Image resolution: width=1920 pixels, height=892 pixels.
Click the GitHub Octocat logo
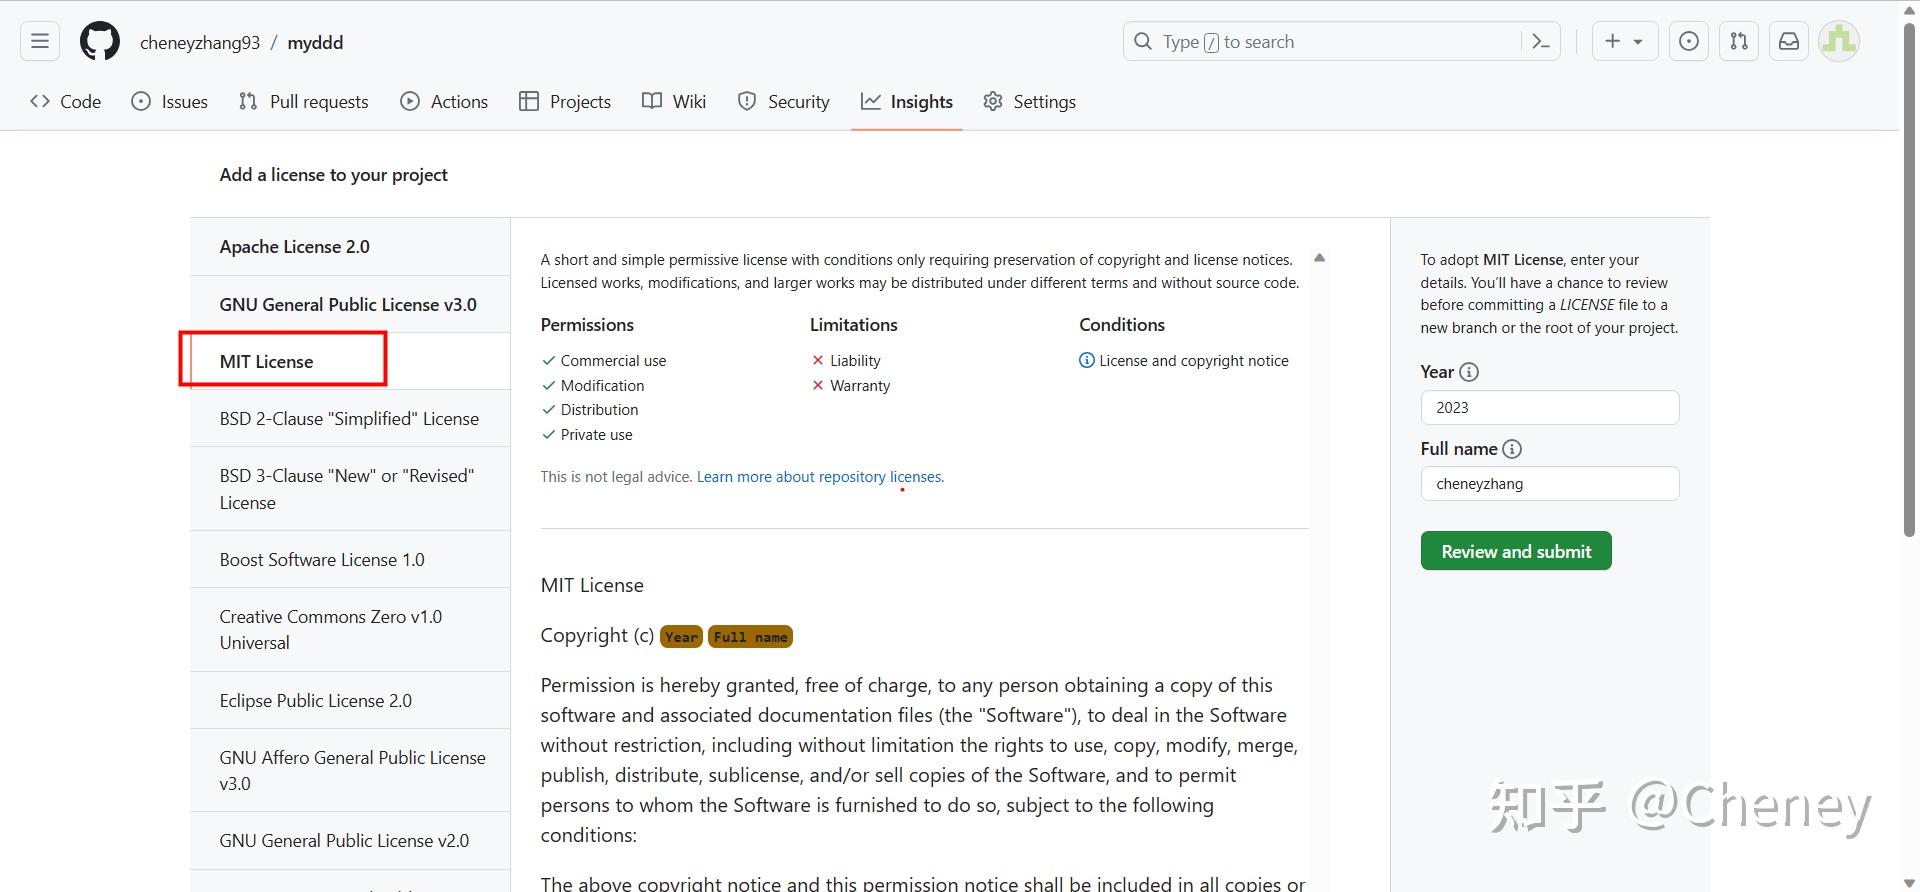100,42
